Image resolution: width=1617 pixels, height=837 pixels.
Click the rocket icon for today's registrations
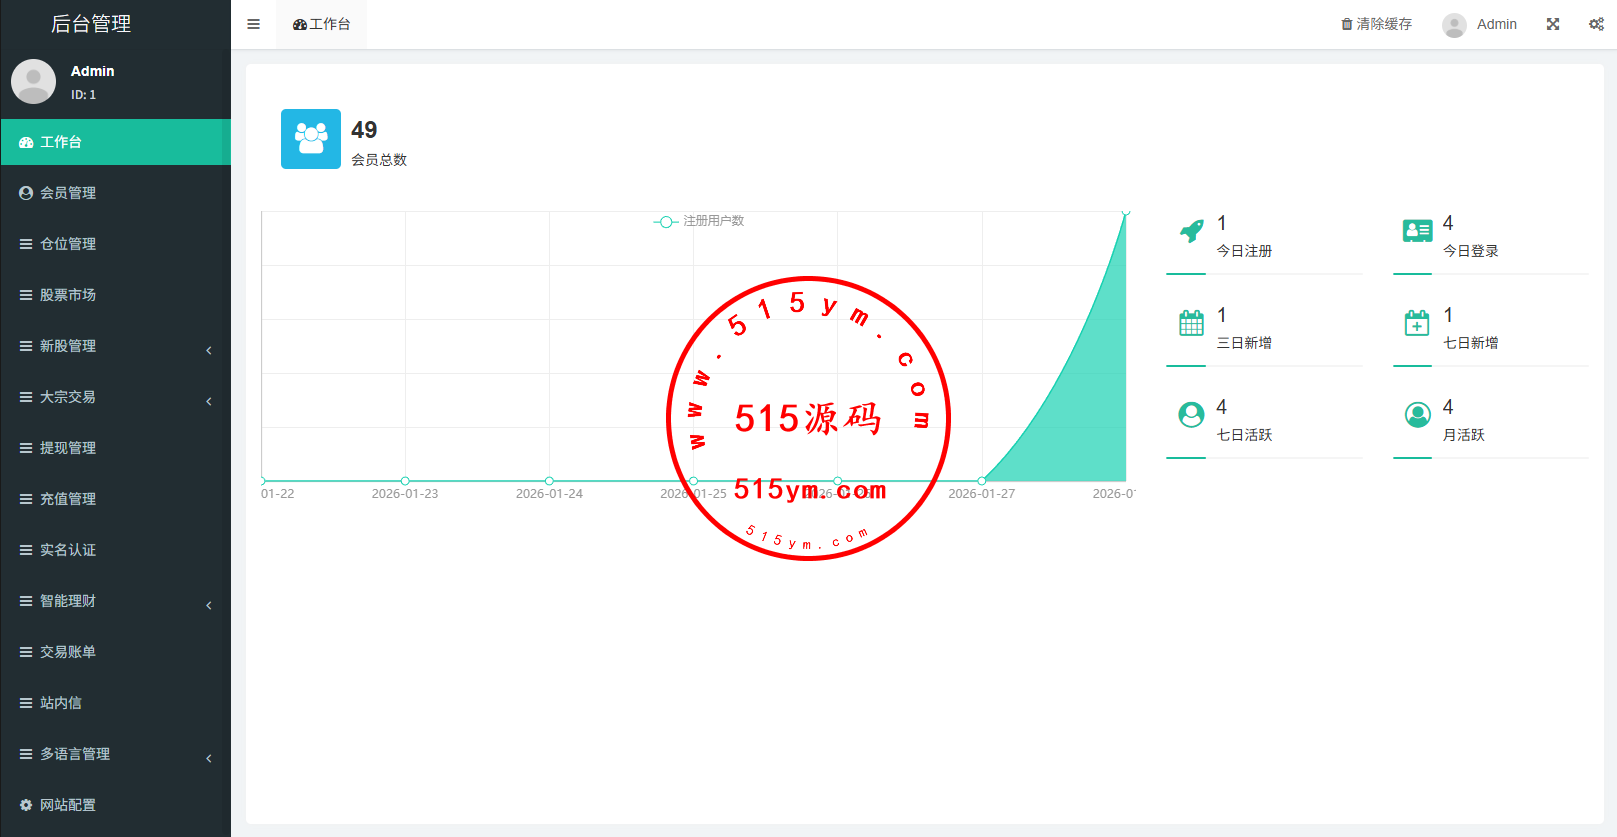click(x=1191, y=232)
